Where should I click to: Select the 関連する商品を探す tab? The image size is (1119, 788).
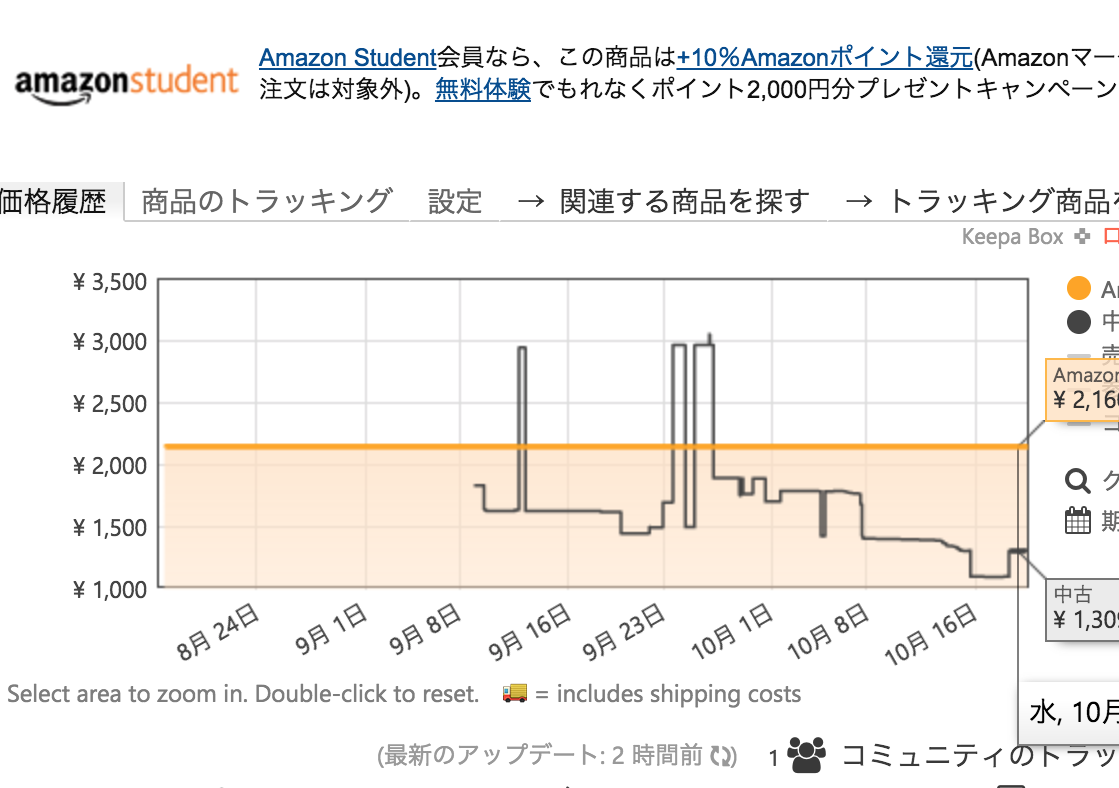click(663, 201)
